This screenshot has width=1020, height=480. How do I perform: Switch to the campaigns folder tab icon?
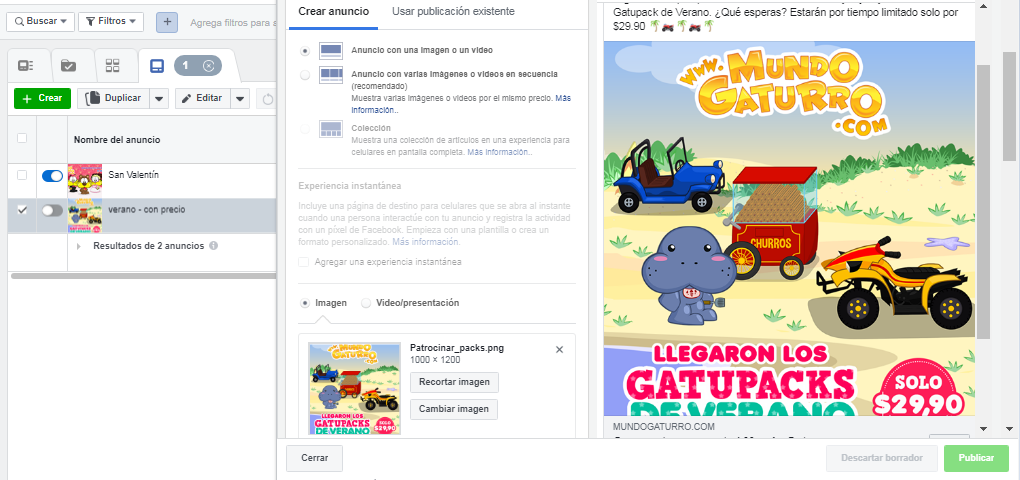[68, 66]
